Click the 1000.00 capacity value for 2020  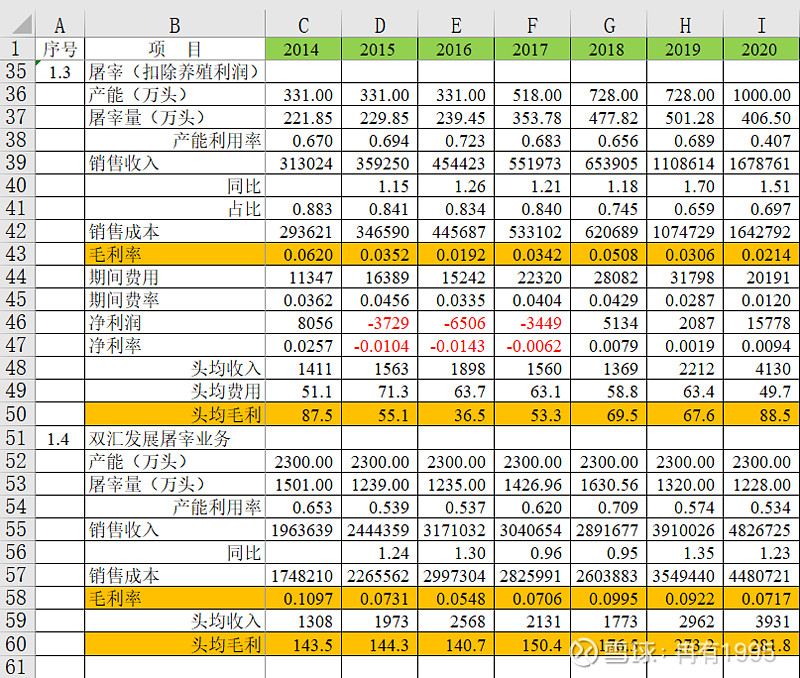click(761, 94)
